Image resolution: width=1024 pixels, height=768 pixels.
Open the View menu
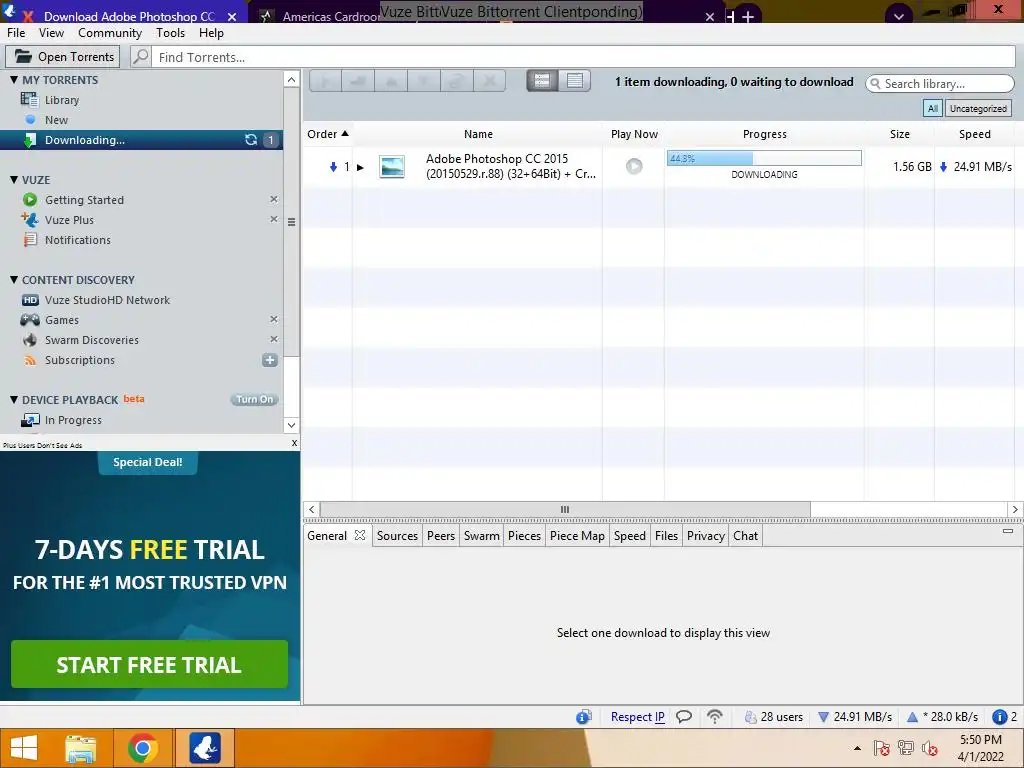pos(51,33)
